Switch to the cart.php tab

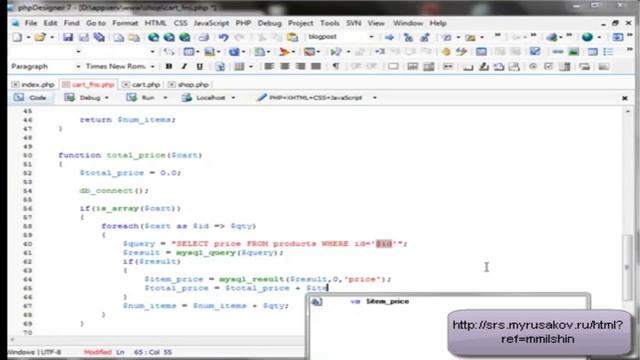coord(142,84)
